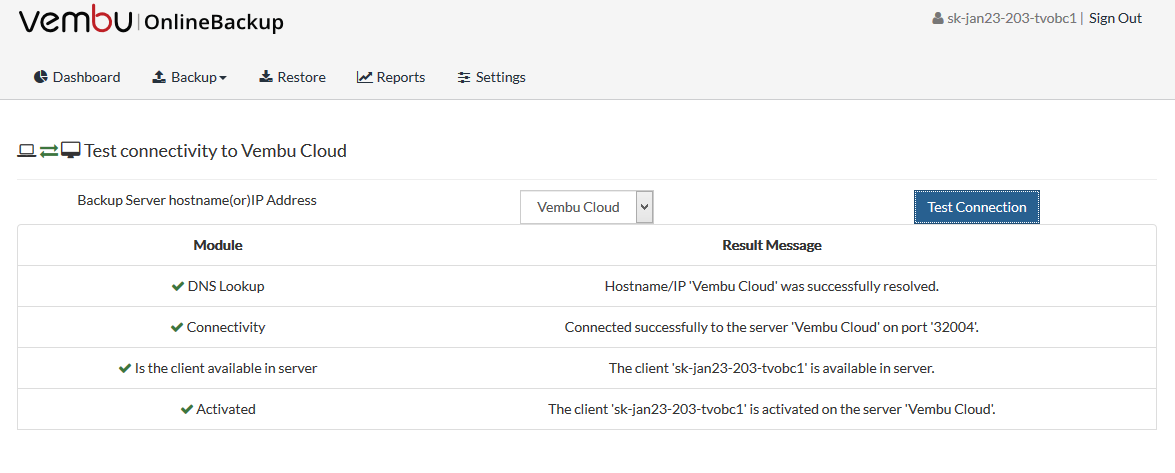Click 'Is the client available in server' cell
This screenshot has height=473, width=1175.
pyautogui.click(x=218, y=368)
